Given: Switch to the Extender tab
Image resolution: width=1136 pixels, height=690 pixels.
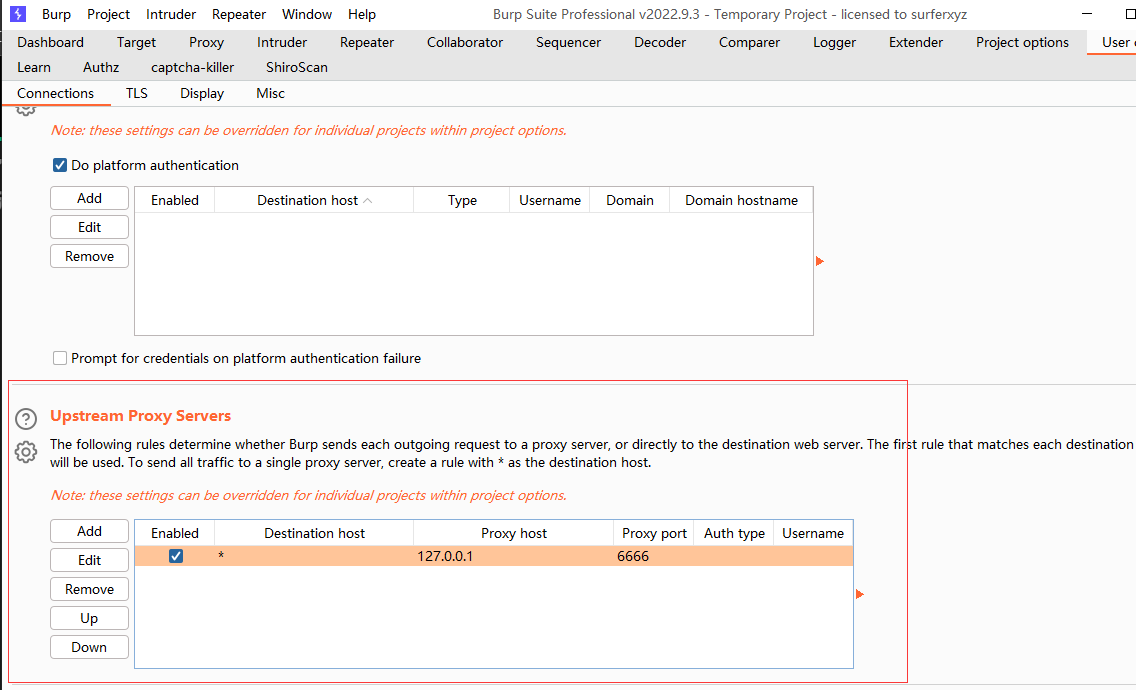Looking at the screenshot, I should (916, 42).
